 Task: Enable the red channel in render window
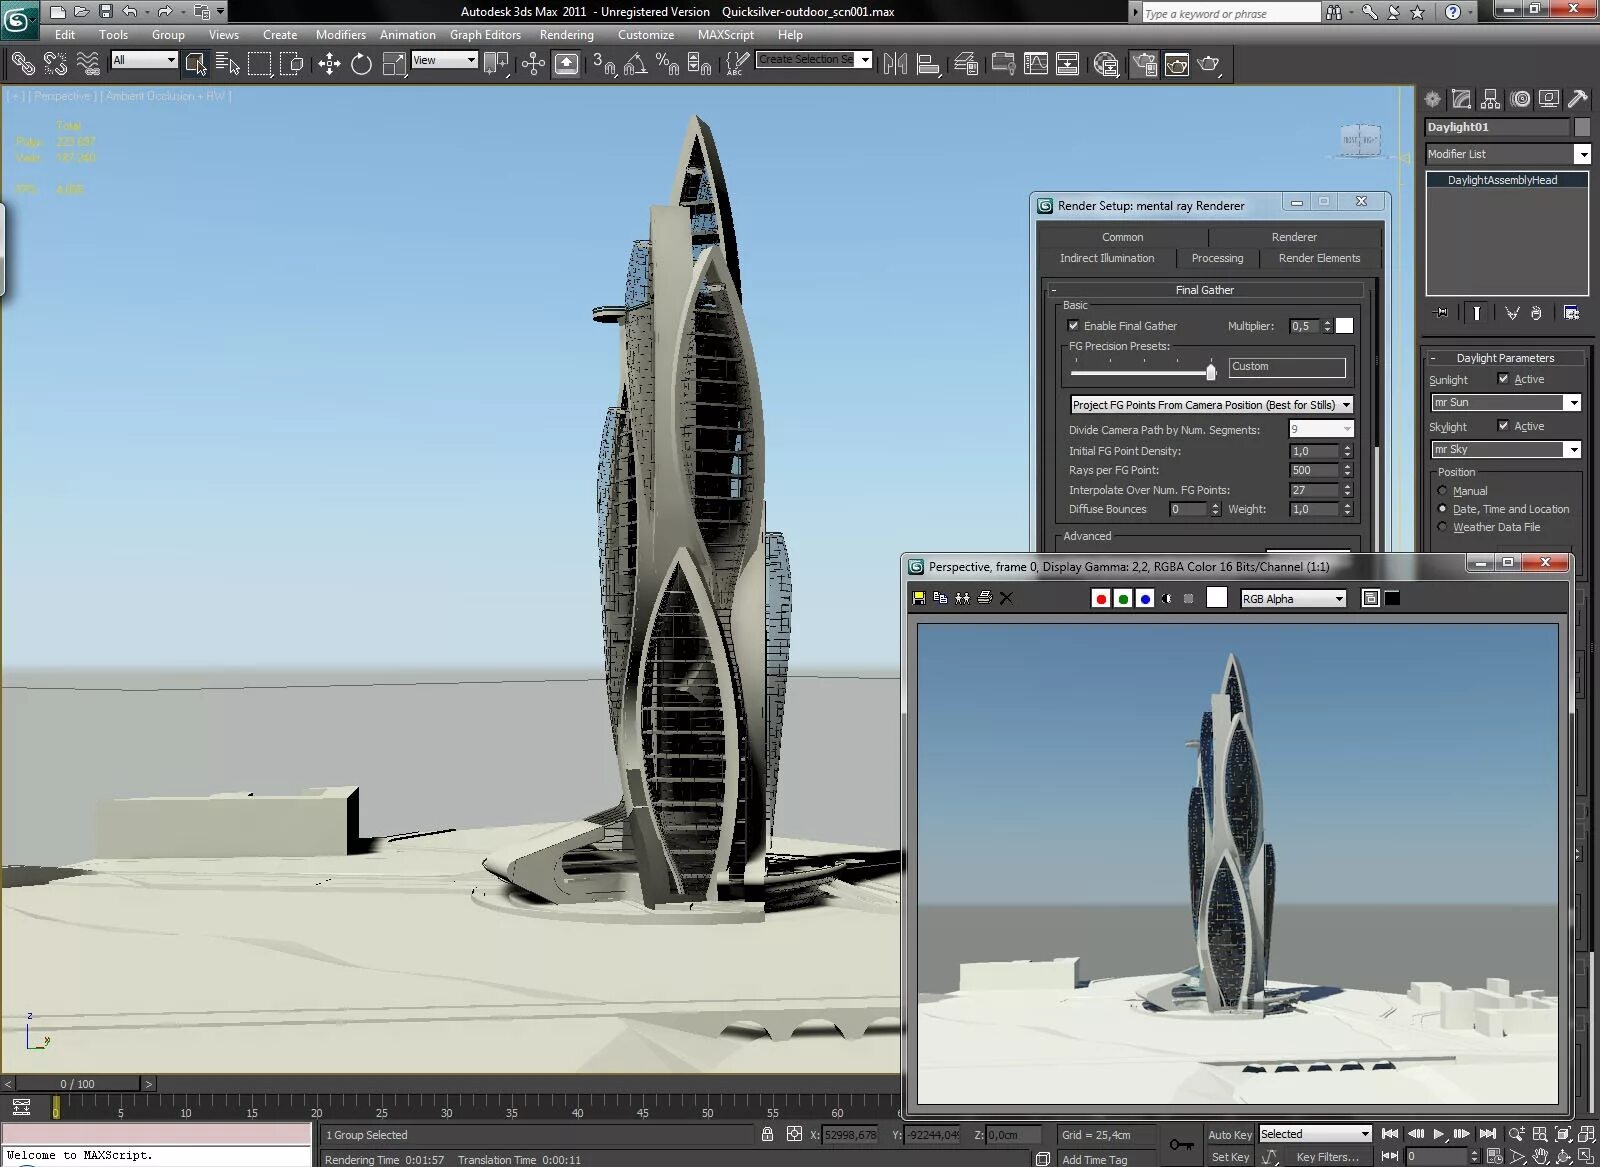coord(1101,598)
